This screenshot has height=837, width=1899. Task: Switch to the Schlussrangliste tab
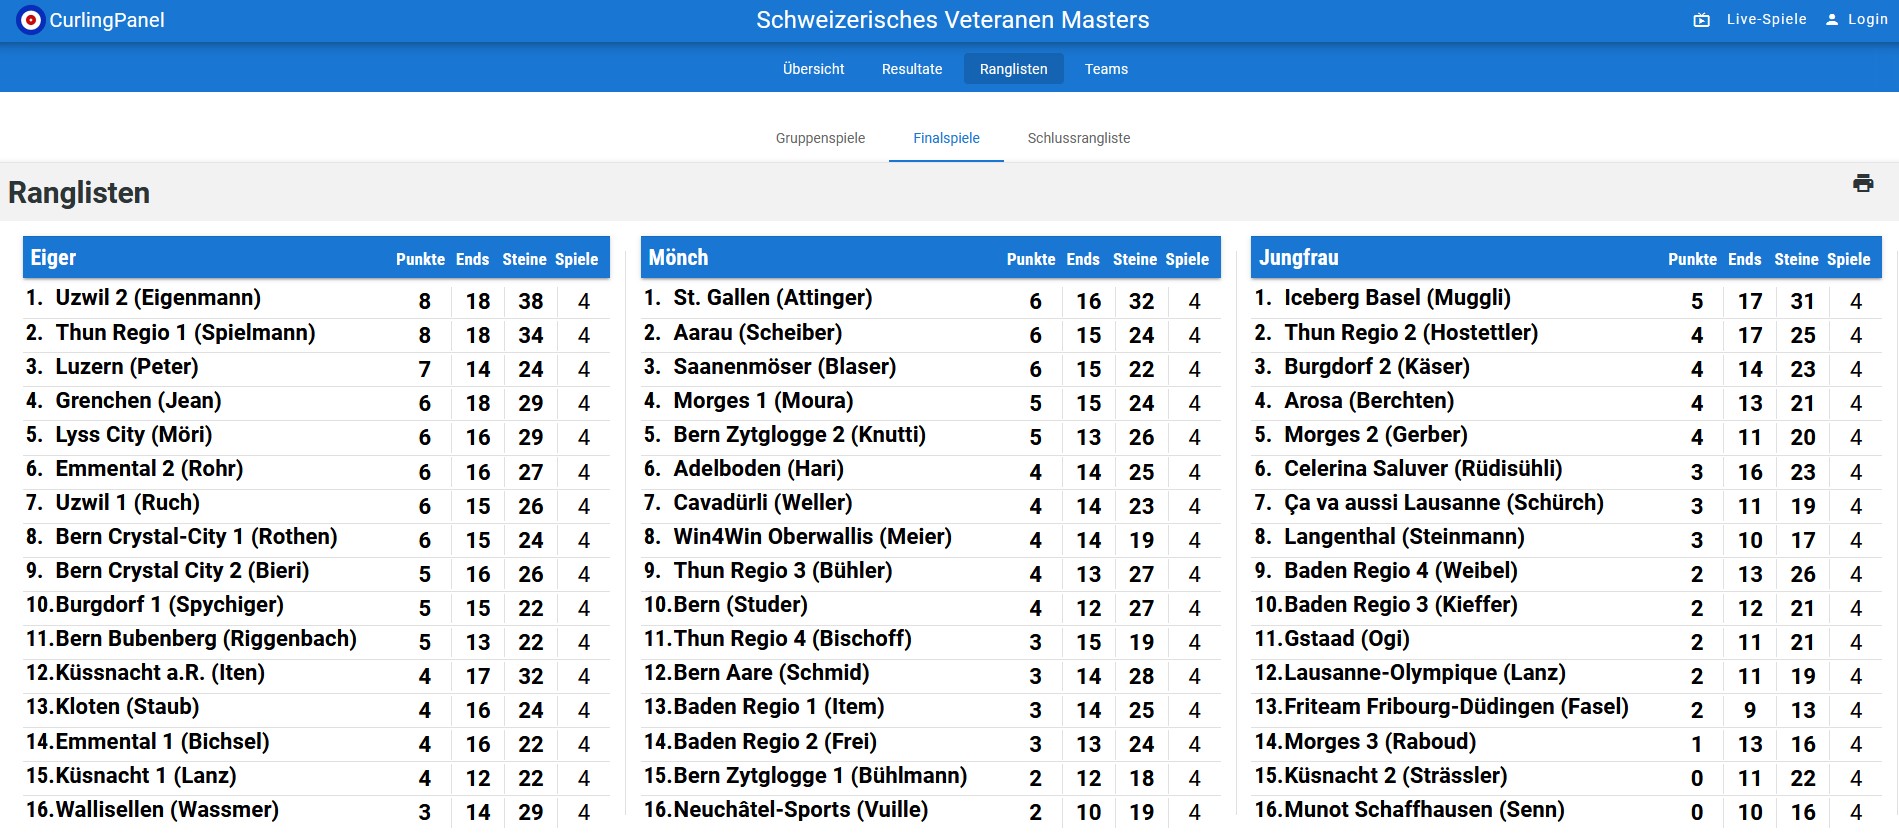(1078, 138)
